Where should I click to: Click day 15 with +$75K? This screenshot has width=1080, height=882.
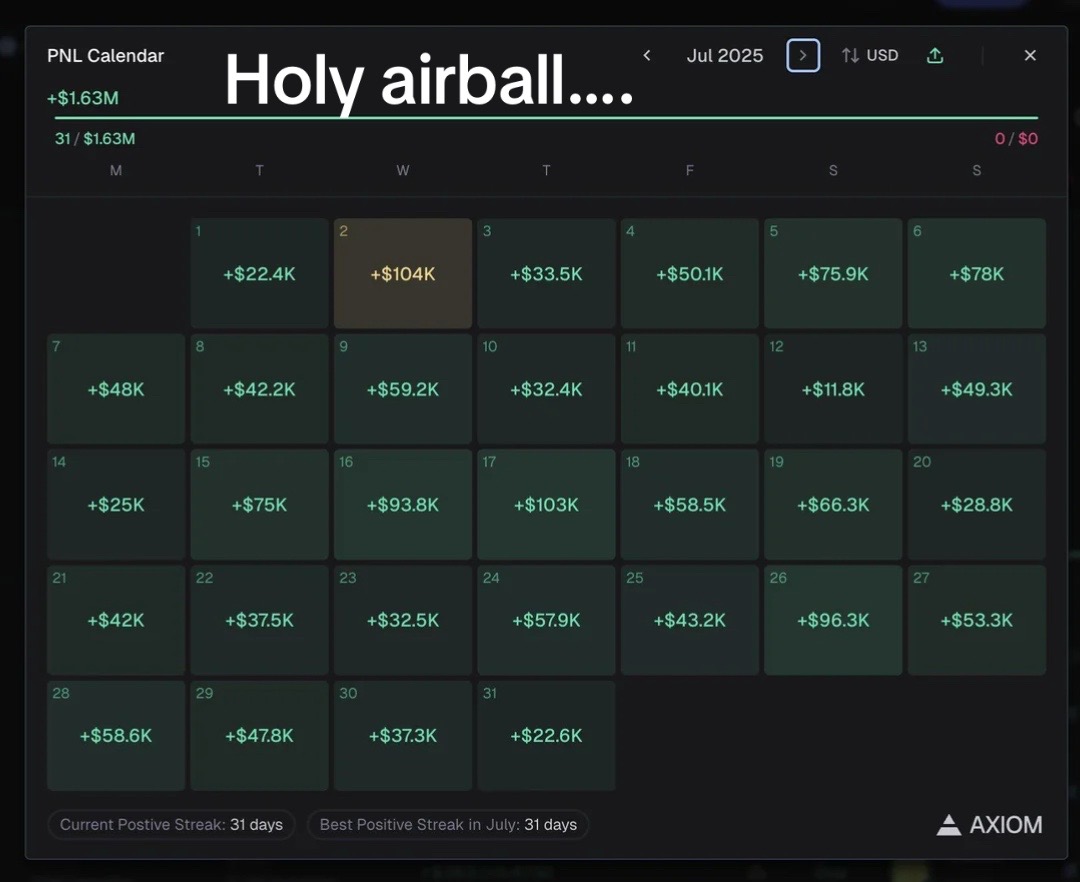click(x=260, y=505)
